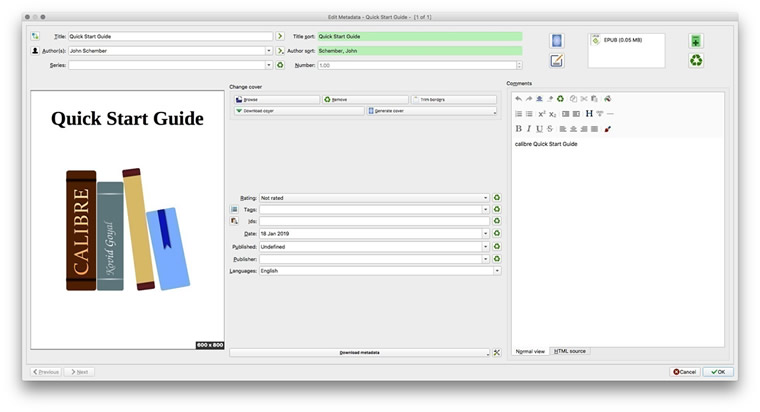This screenshot has width=760, height=412.
Task: Click the blue book set-cover-from-format icon
Action: click(556, 41)
